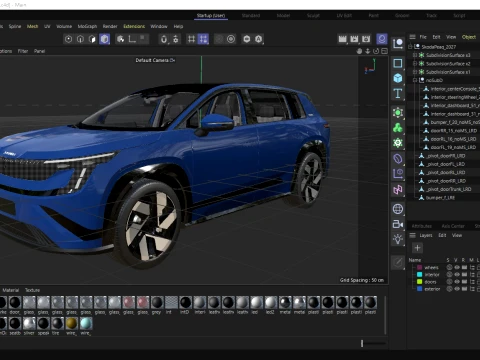Switch to the Axis Center tab
The image size is (480, 360).
click(453, 226)
